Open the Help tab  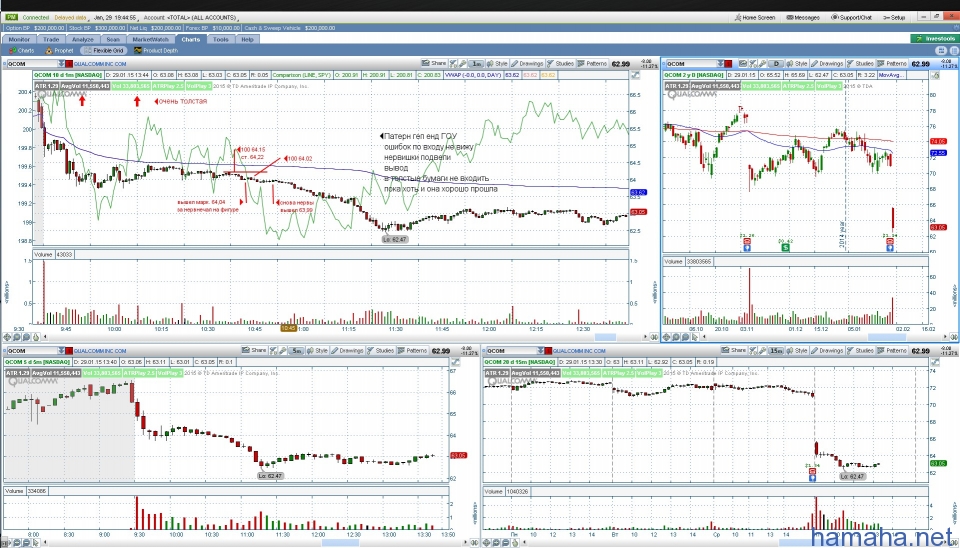[x=247, y=39]
